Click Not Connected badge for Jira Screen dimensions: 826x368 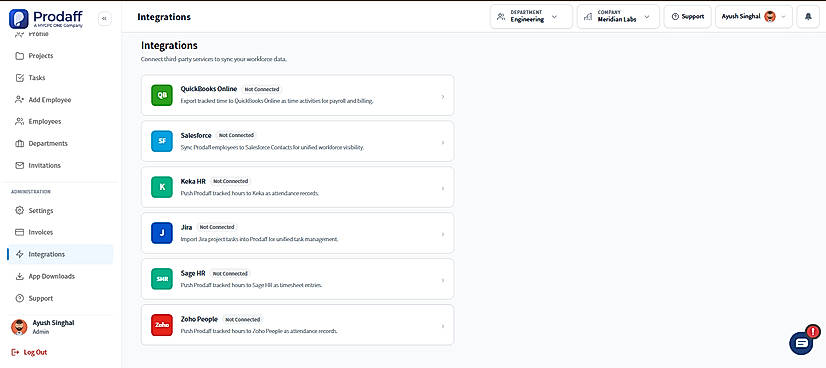217,227
